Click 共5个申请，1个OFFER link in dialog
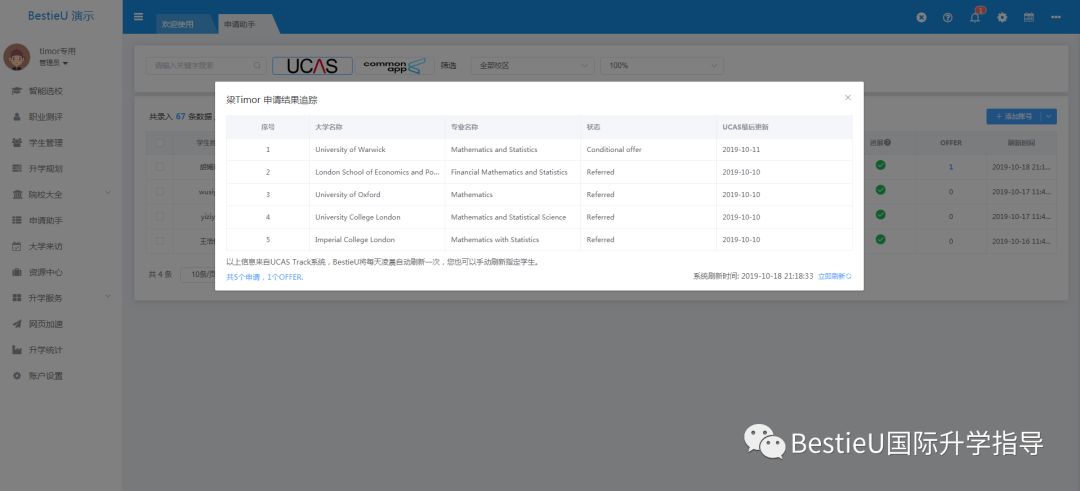The width and height of the screenshot is (1080, 491). pyautogui.click(x=265, y=278)
